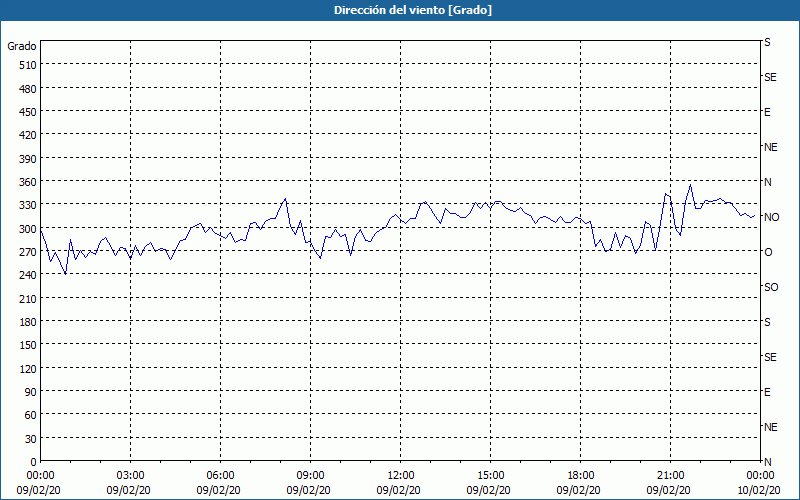Click the topmost 'S' compass label

767,42
